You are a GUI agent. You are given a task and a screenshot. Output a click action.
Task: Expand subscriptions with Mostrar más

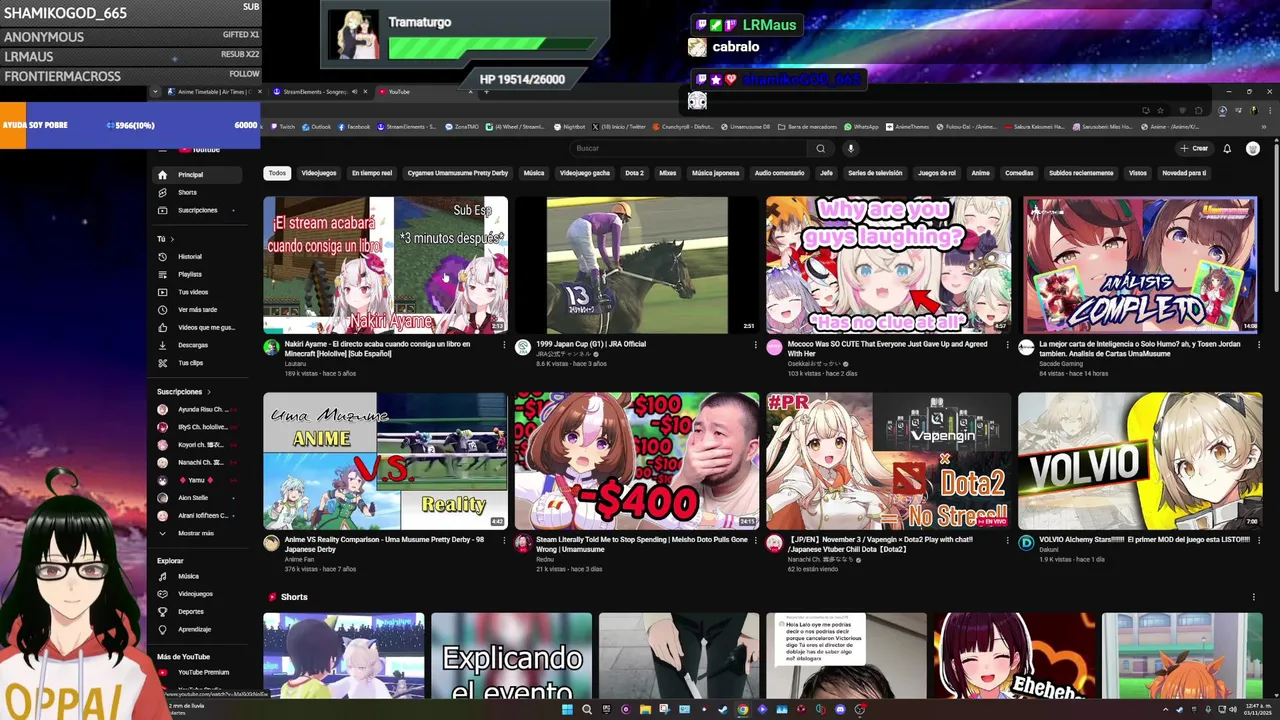click(198, 533)
